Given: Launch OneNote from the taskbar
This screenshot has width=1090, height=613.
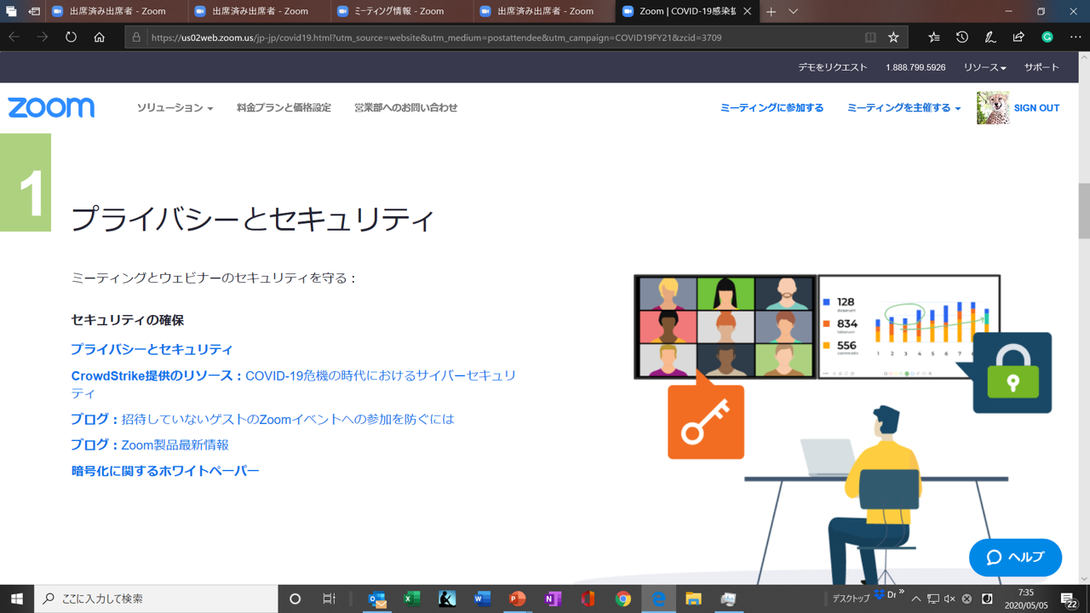Looking at the screenshot, I should (x=553, y=598).
